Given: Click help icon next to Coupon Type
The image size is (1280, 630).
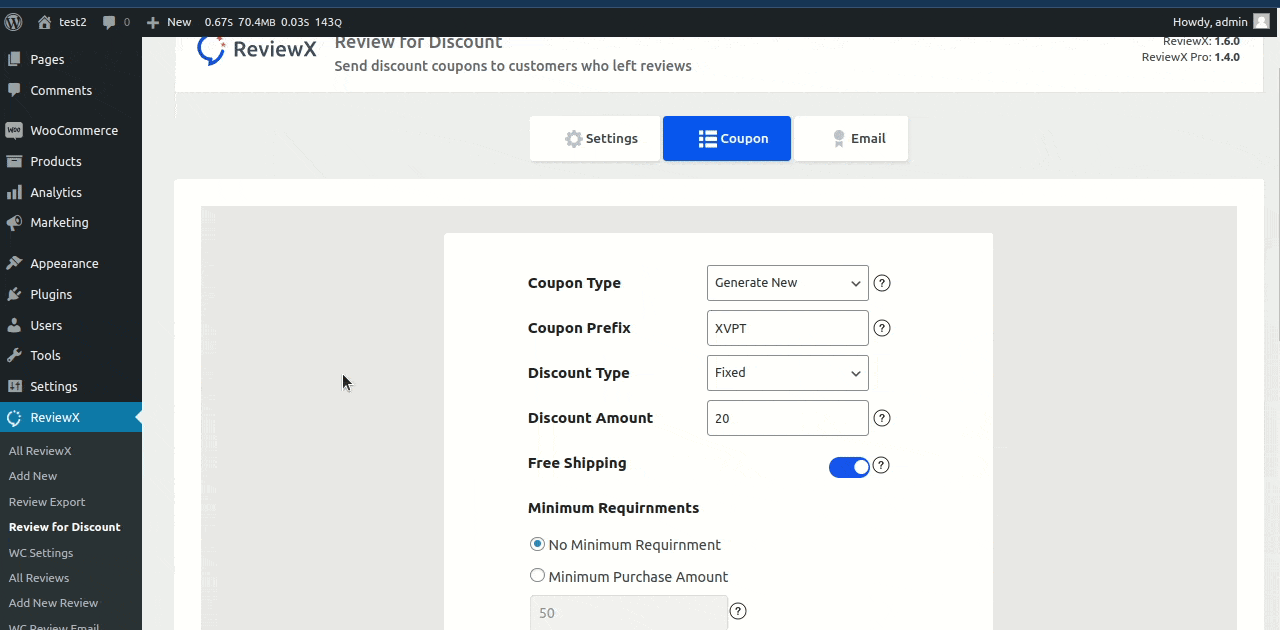Looking at the screenshot, I should (x=882, y=283).
